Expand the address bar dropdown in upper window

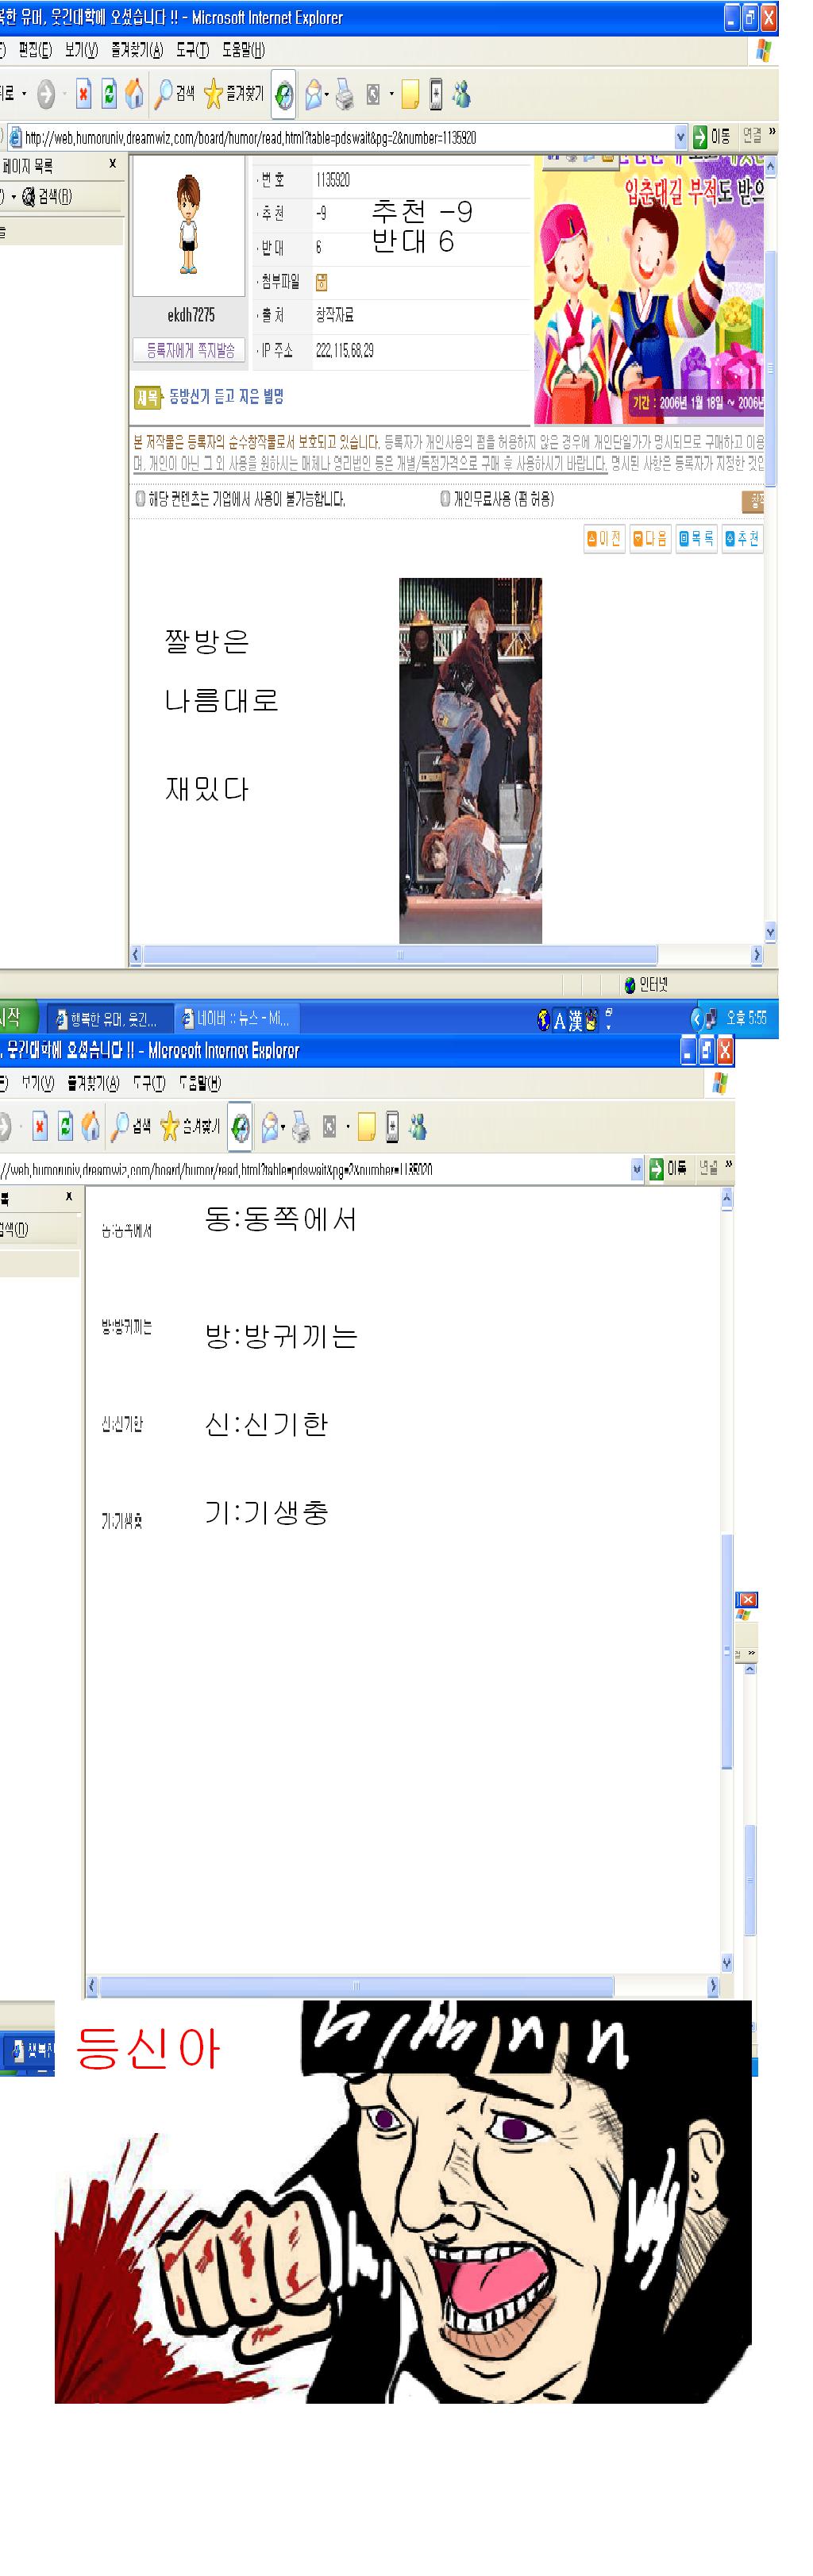(681, 137)
